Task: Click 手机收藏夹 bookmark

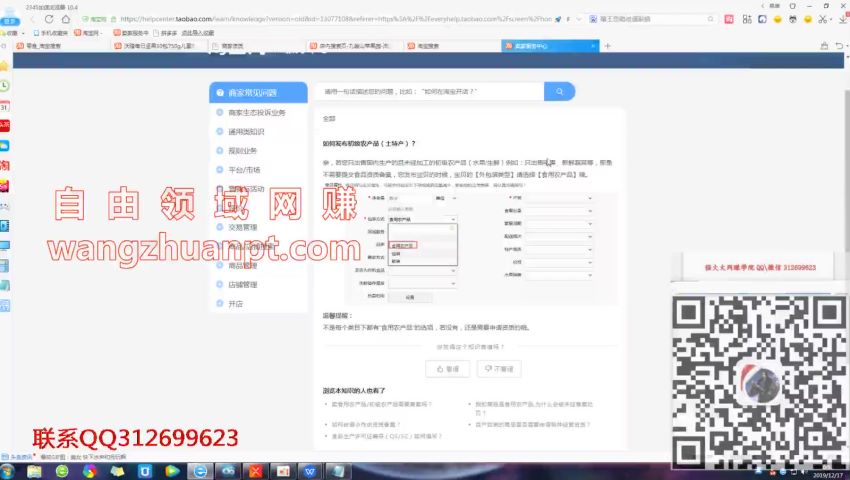Action: [51, 33]
